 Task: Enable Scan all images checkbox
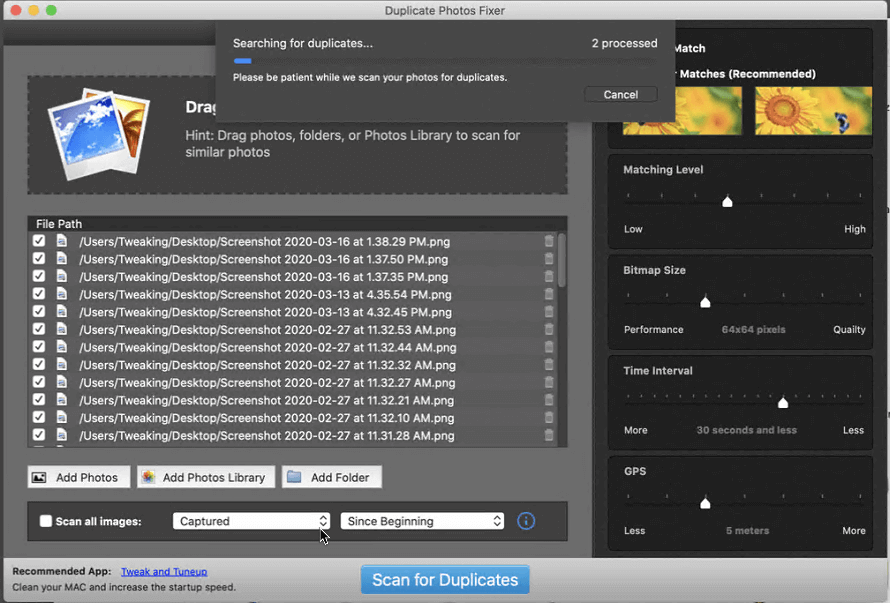coord(46,521)
